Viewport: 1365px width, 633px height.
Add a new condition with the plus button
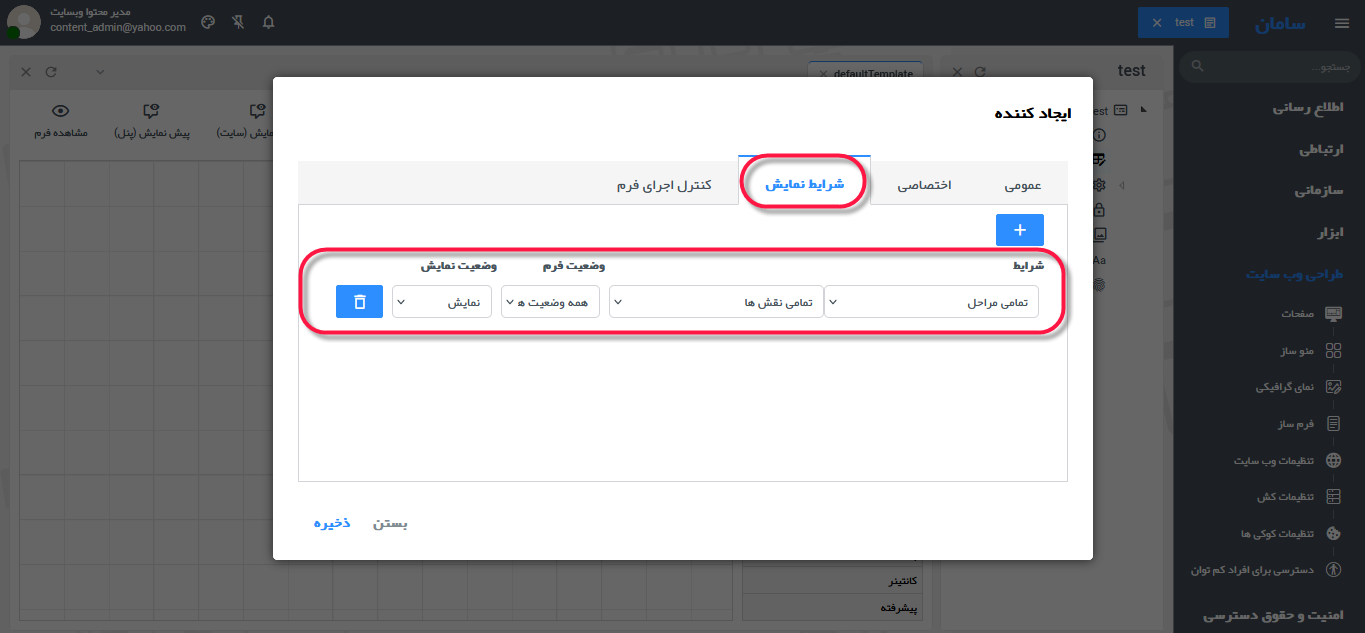click(x=1020, y=230)
